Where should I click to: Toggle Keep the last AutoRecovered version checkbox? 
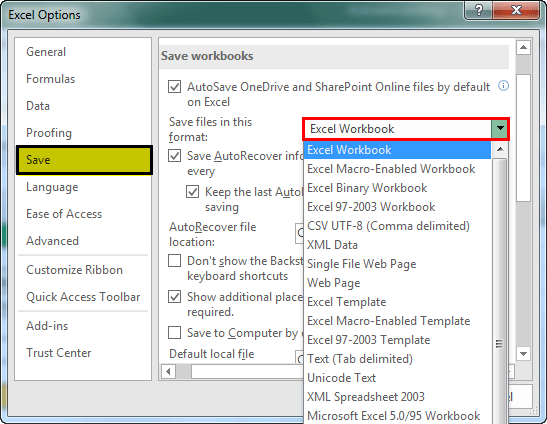point(193,192)
